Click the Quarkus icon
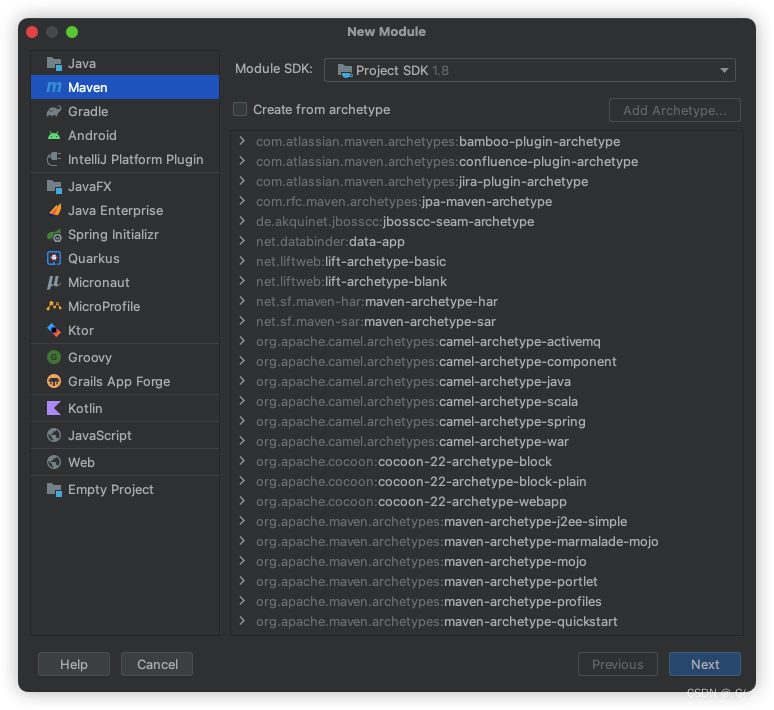 54,258
